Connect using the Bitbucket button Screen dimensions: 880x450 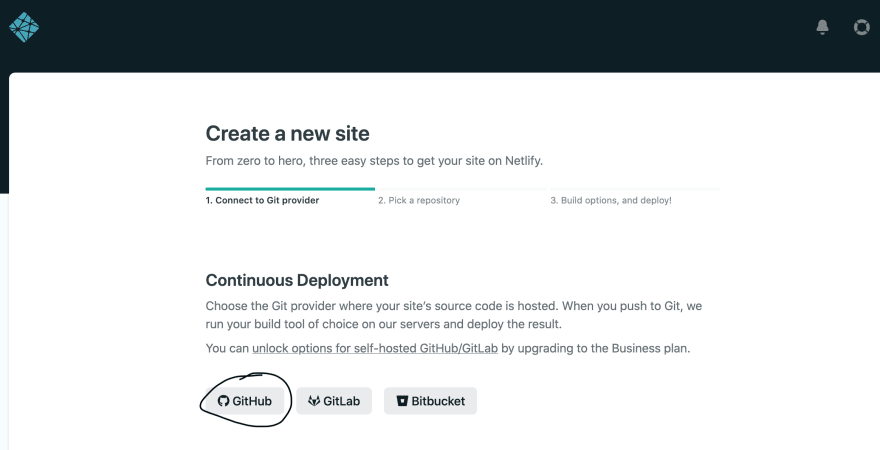tap(430, 401)
